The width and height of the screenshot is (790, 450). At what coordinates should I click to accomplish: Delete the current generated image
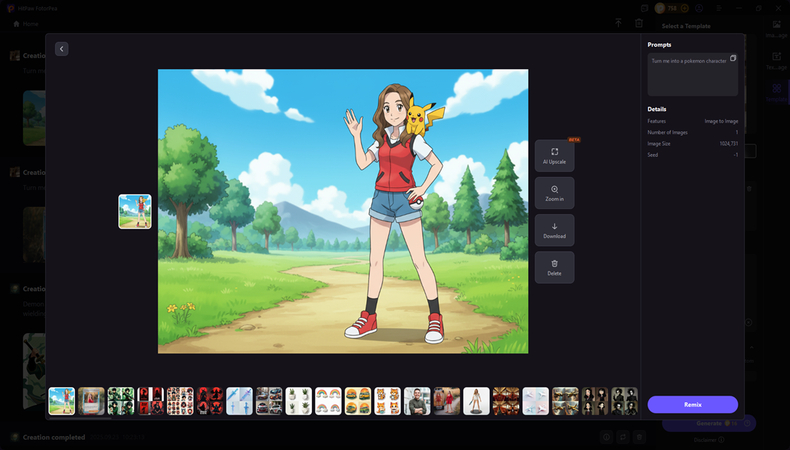point(554,268)
